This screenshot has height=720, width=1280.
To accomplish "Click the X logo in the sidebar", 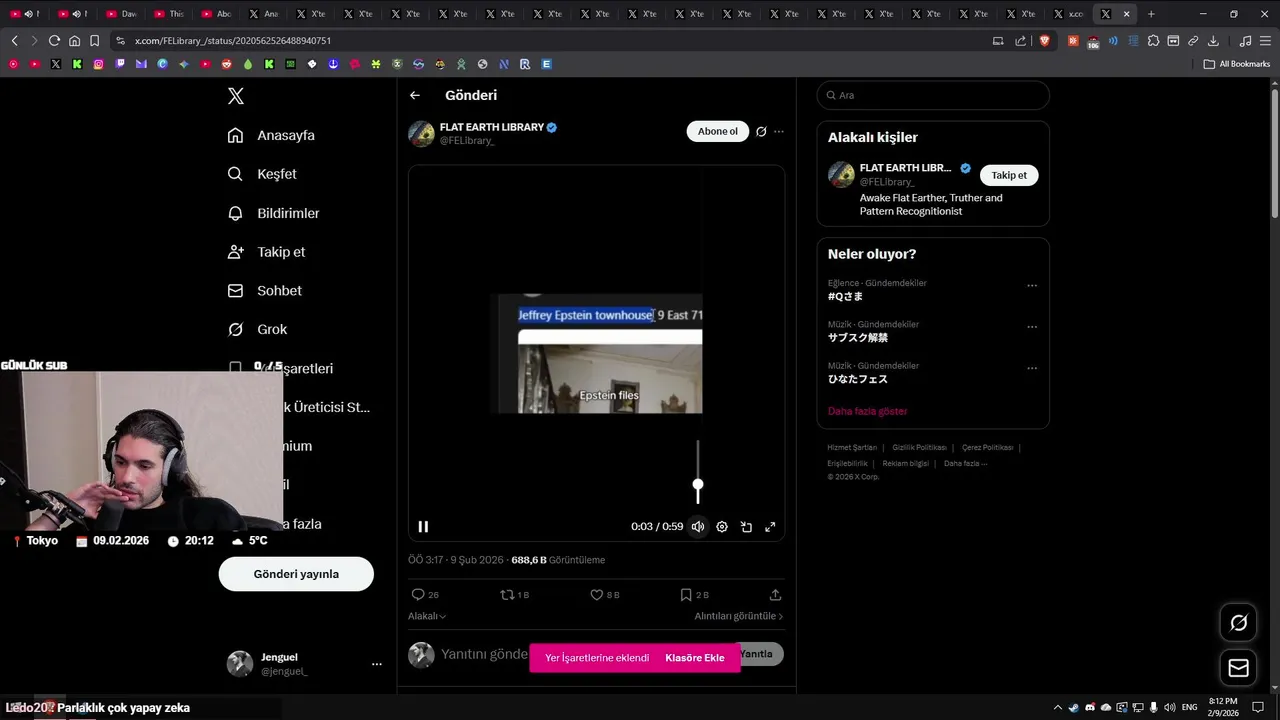I will coord(235,96).
